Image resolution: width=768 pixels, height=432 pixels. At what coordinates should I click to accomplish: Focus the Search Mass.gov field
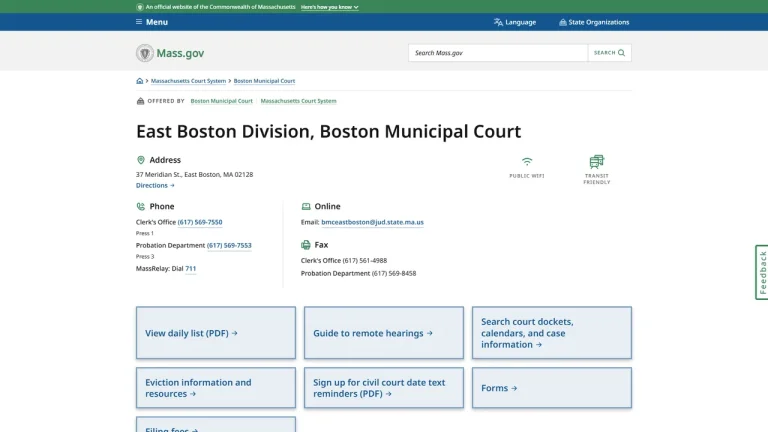tap(498, 53)
